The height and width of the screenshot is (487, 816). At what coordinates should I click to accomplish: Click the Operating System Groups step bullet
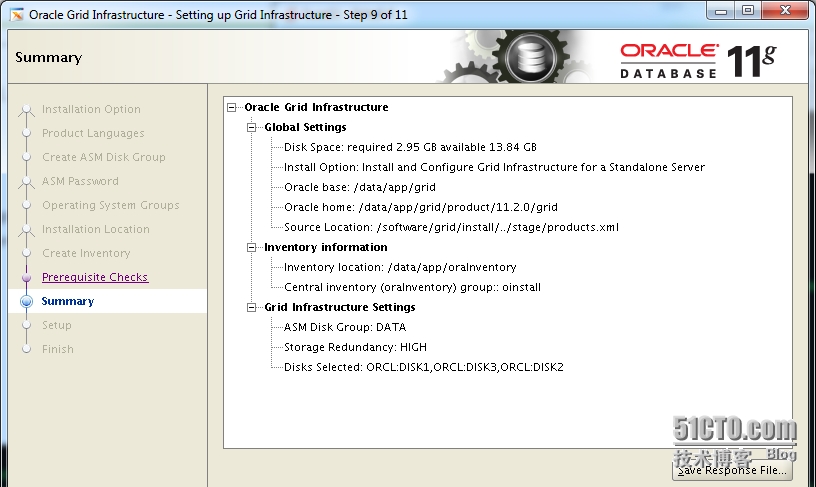pos(27,205)
